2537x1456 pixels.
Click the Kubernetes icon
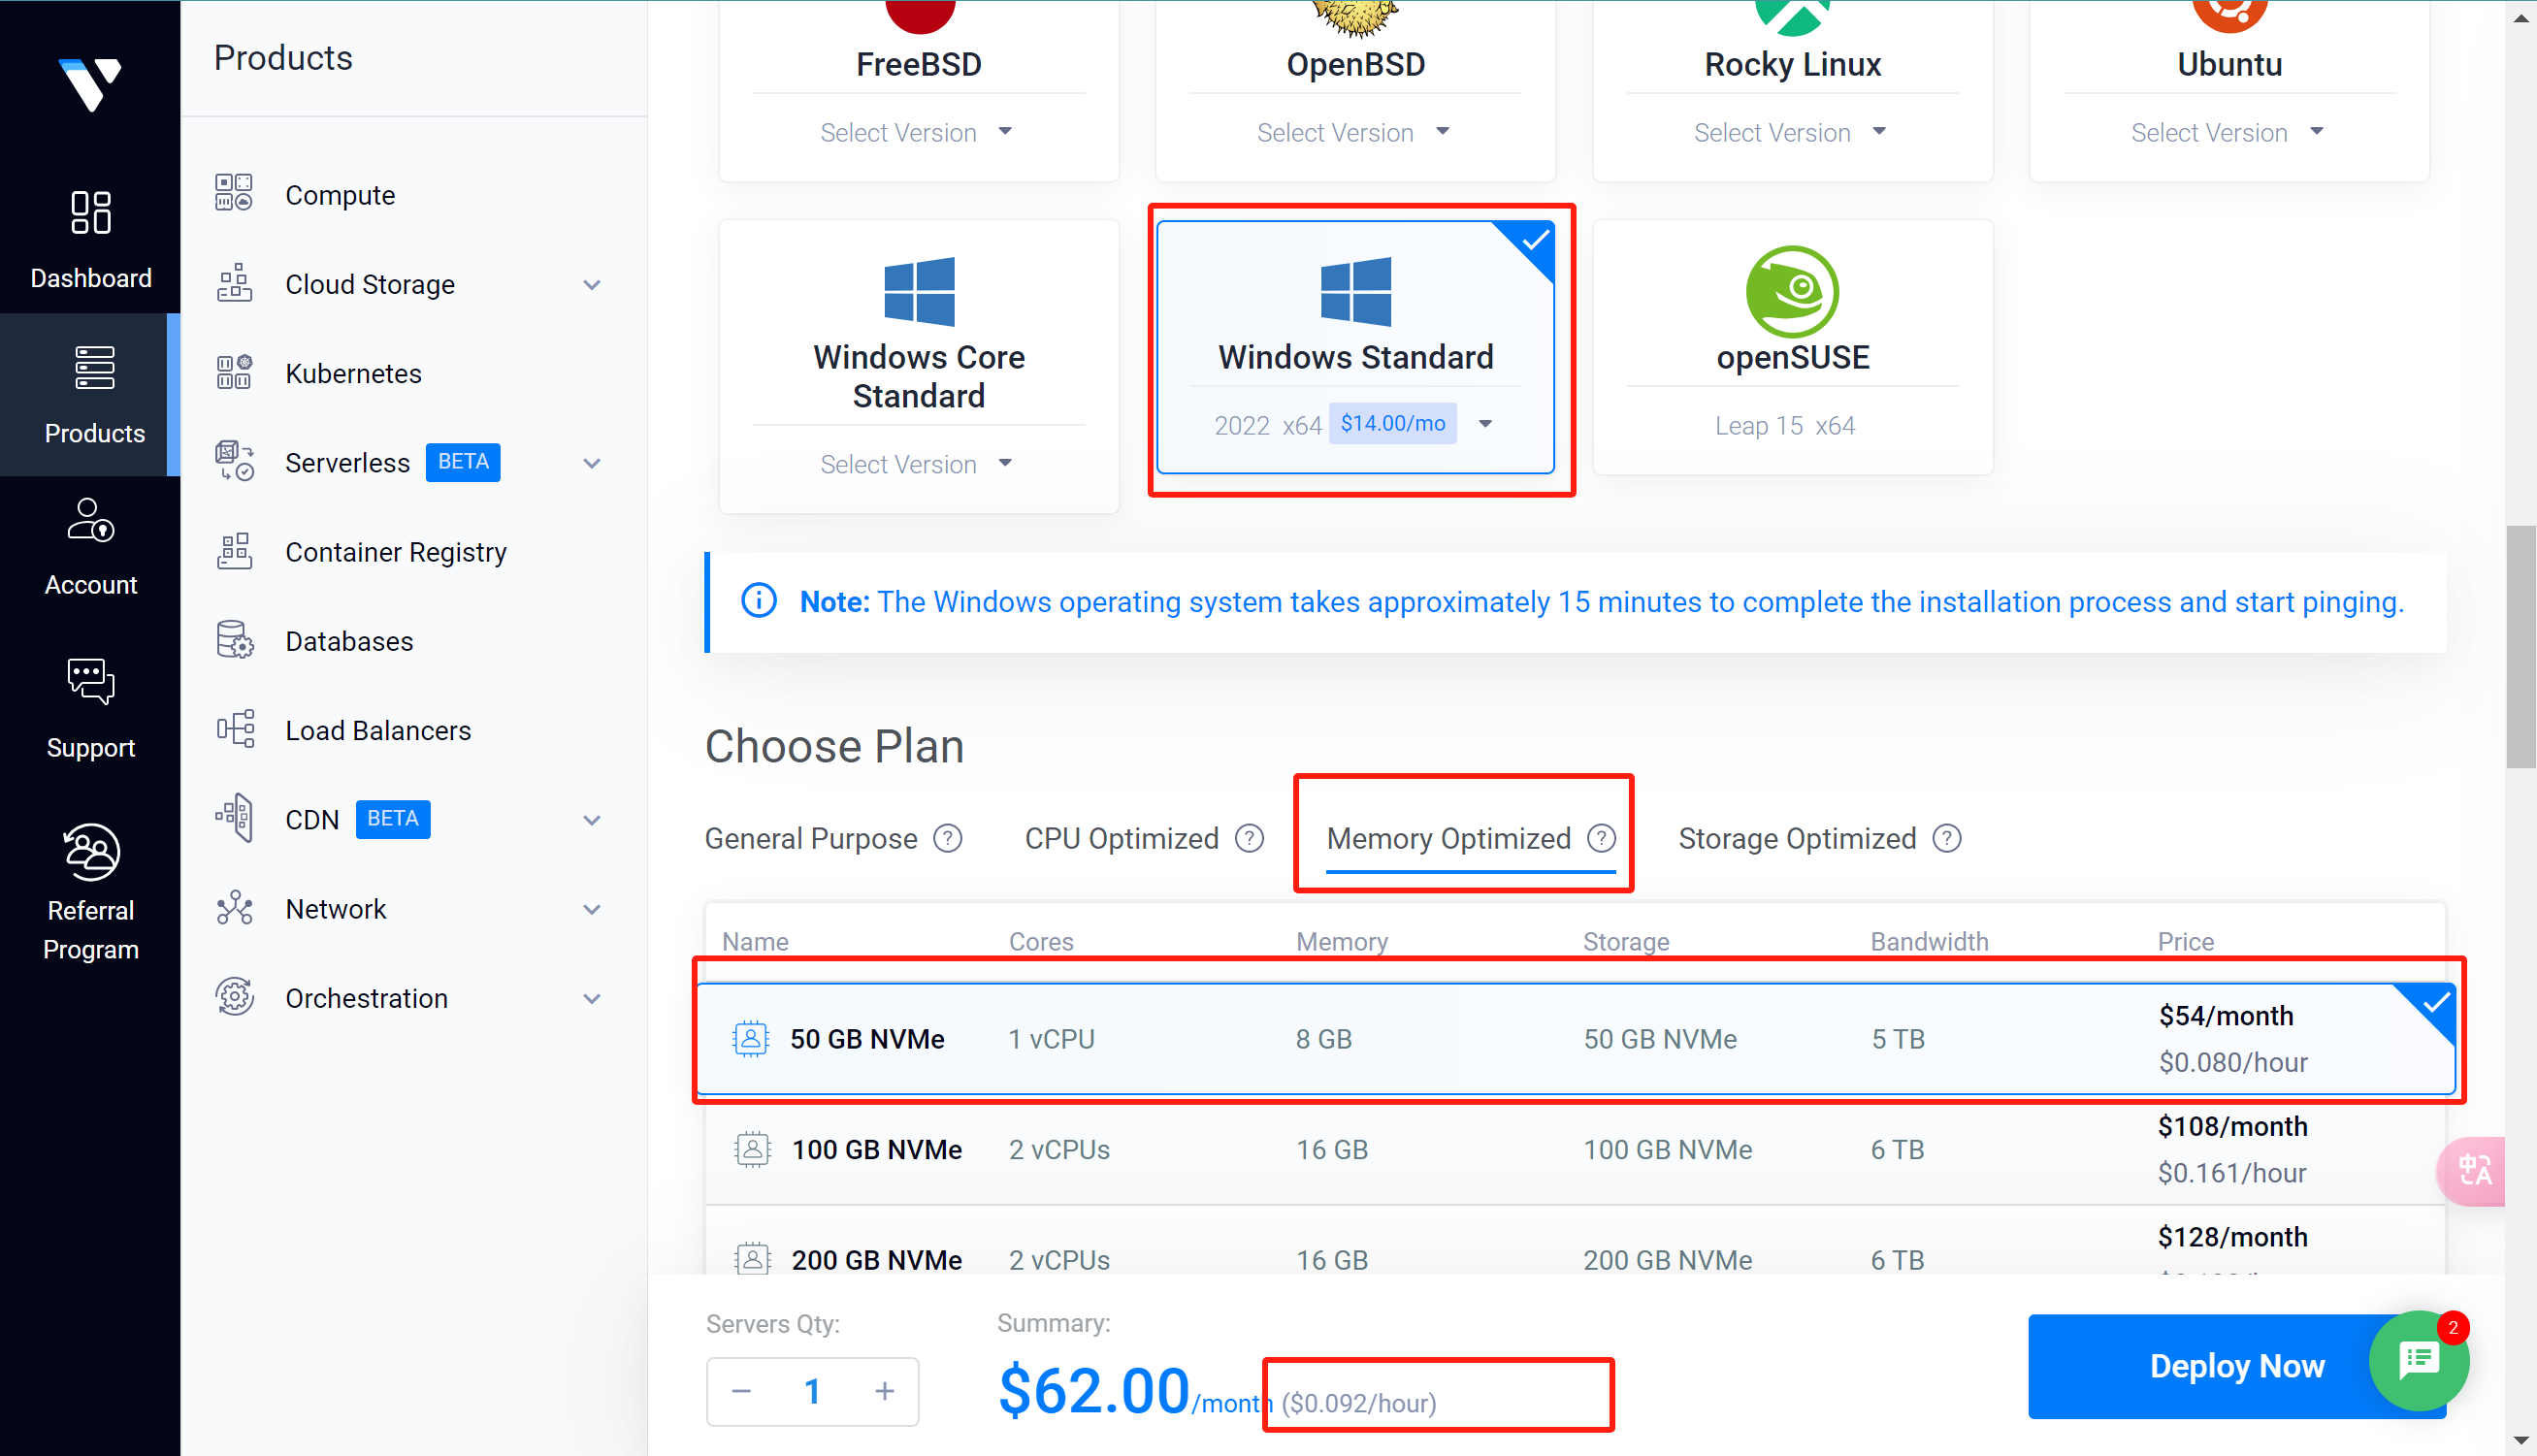pyautogui.click(x=234, y=372)
